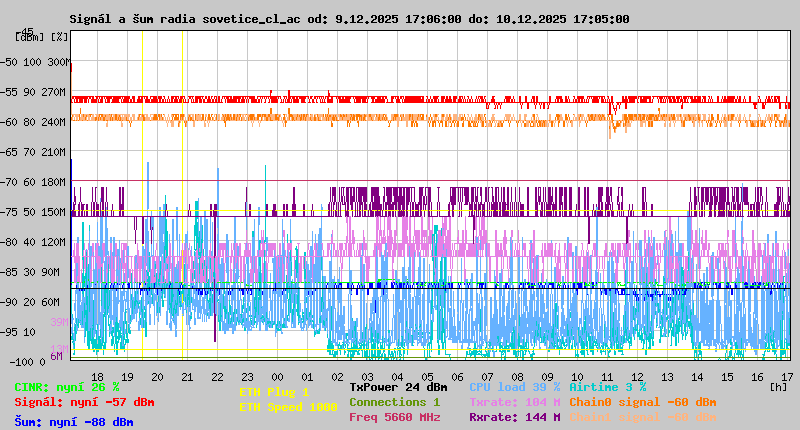Click the Freq 5660 MHz legend label
Image resolution: width=800 pixels, height=430 pixels.
(x=394, y=417)
